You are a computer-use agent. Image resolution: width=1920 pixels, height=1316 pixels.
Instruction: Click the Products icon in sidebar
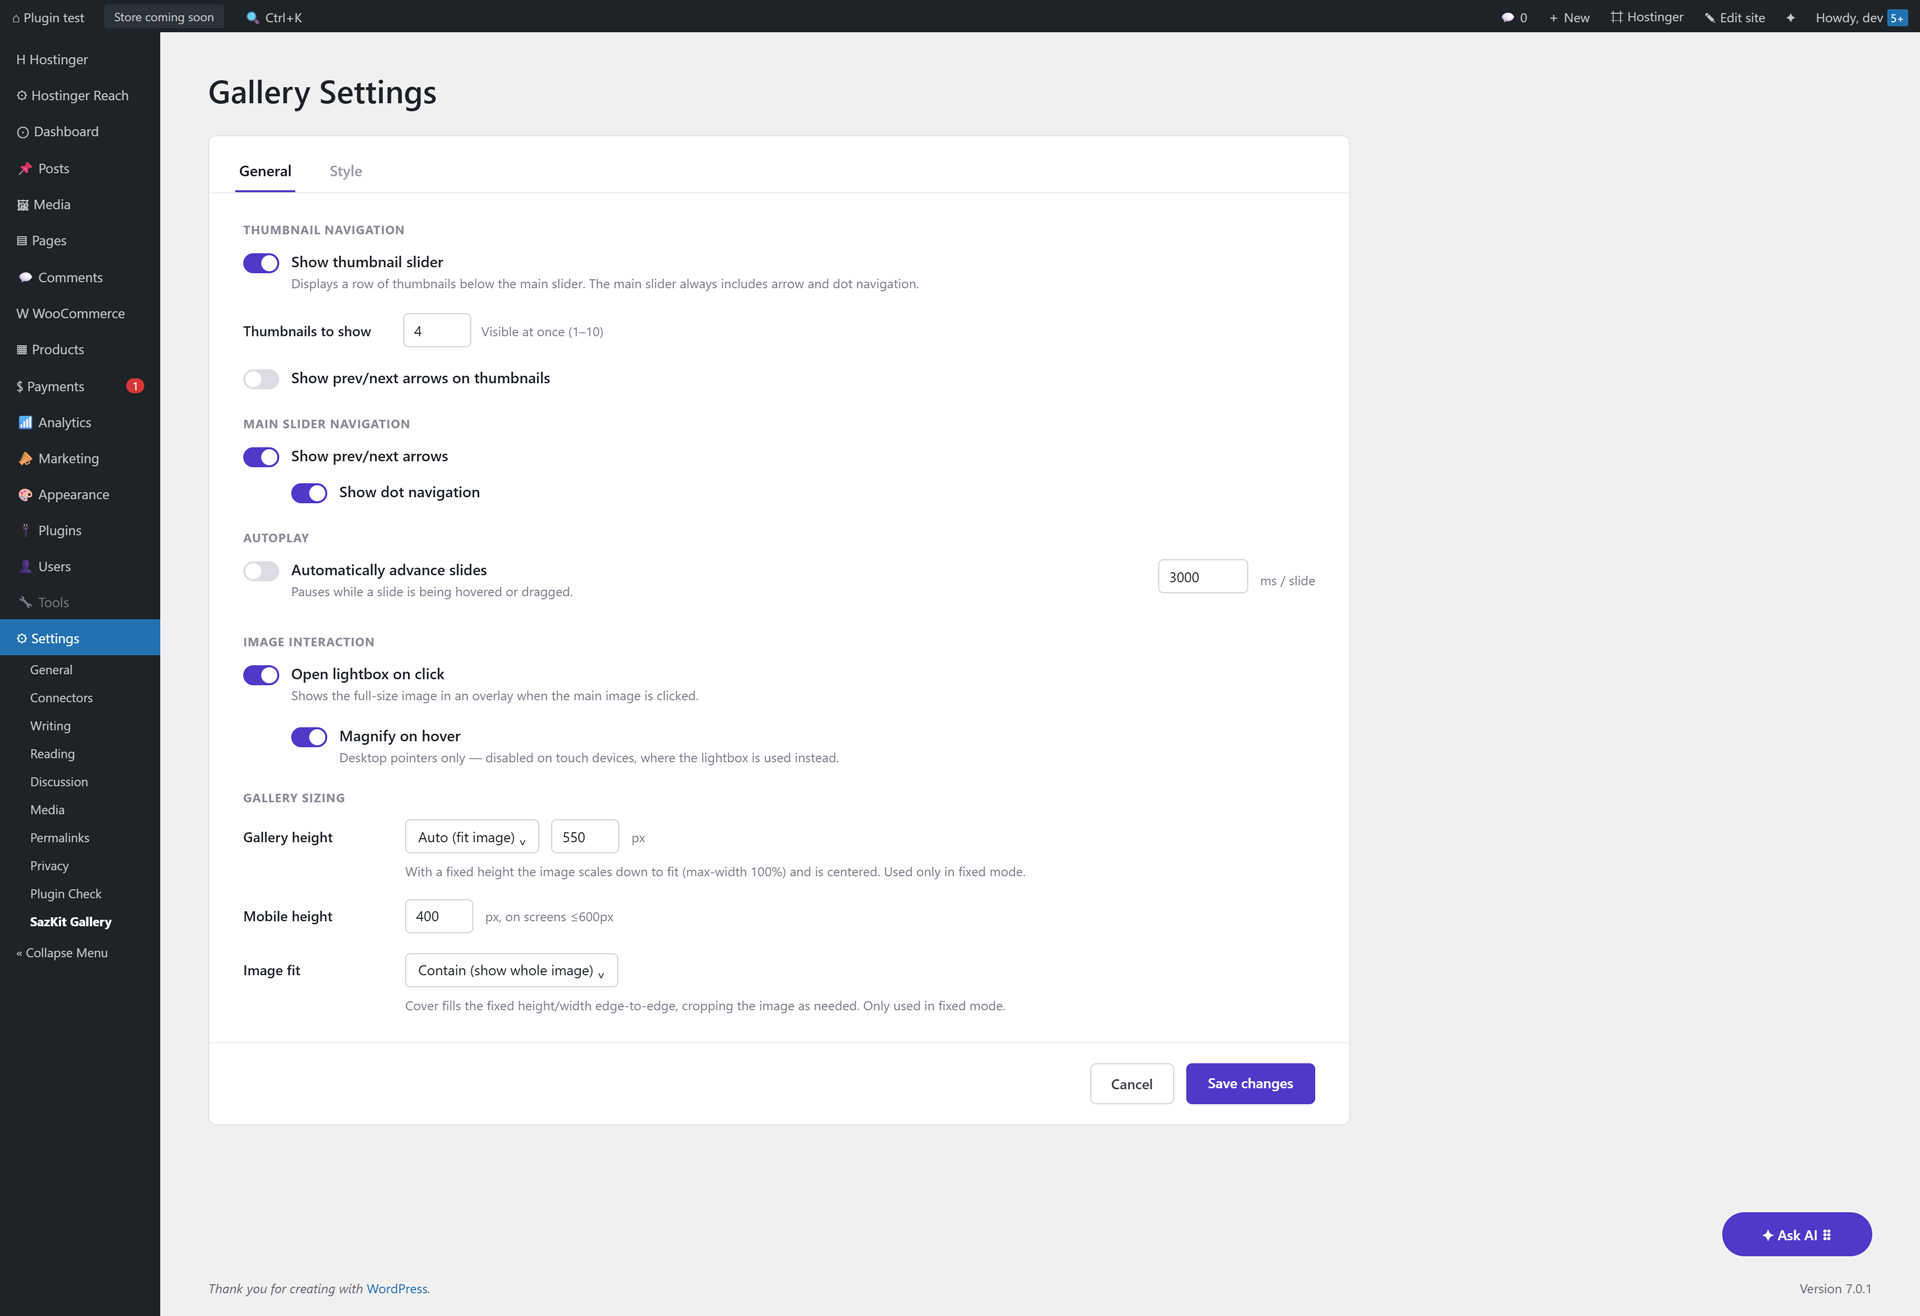22,350
